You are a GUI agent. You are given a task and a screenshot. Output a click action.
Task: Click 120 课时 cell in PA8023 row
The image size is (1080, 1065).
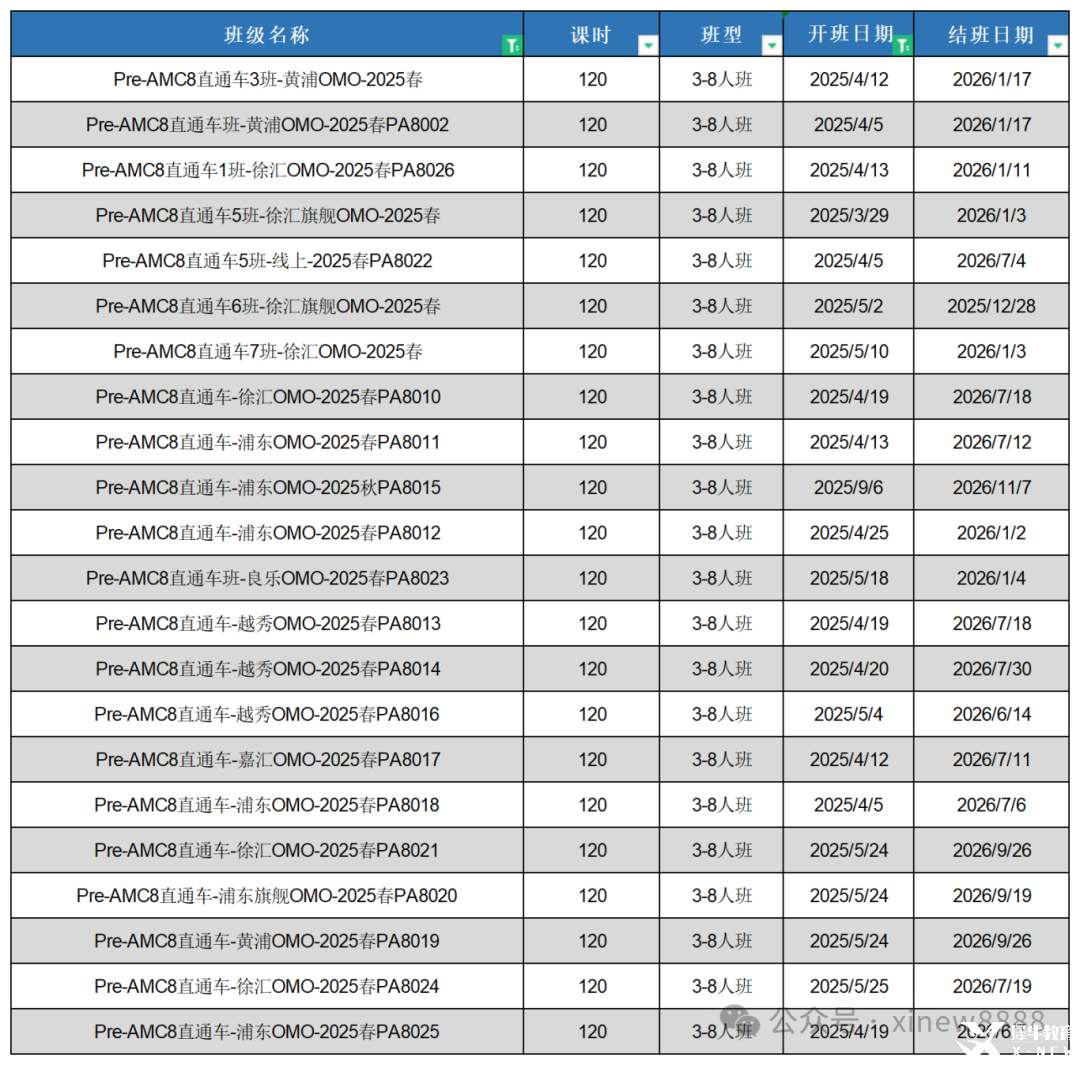point(592,578)
